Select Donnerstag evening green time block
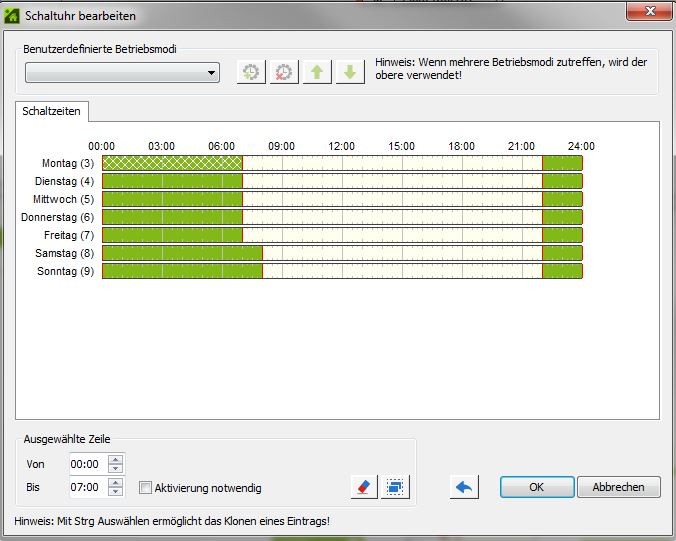 [562, 217]
